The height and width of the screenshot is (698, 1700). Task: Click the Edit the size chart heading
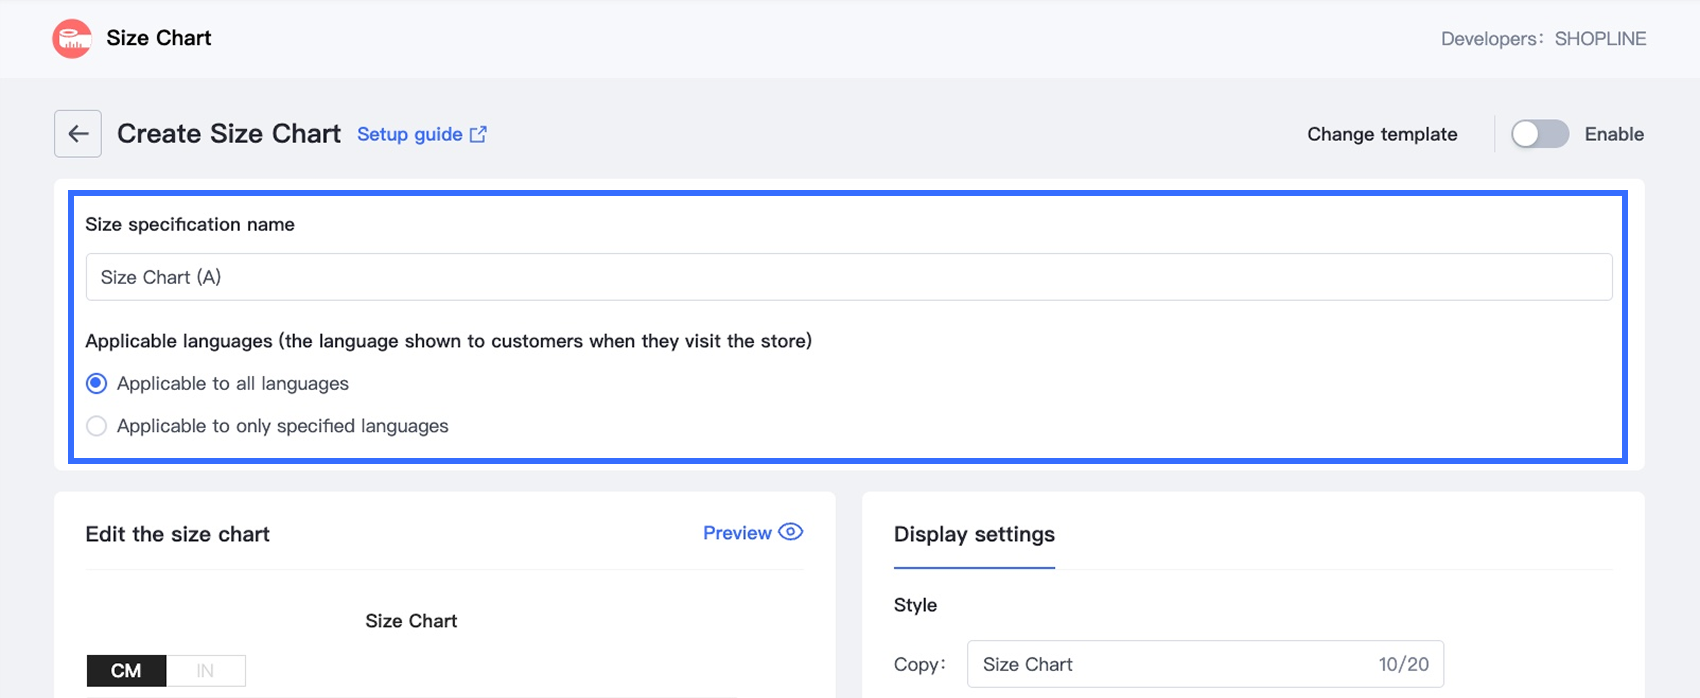click(x=178, y=534)
